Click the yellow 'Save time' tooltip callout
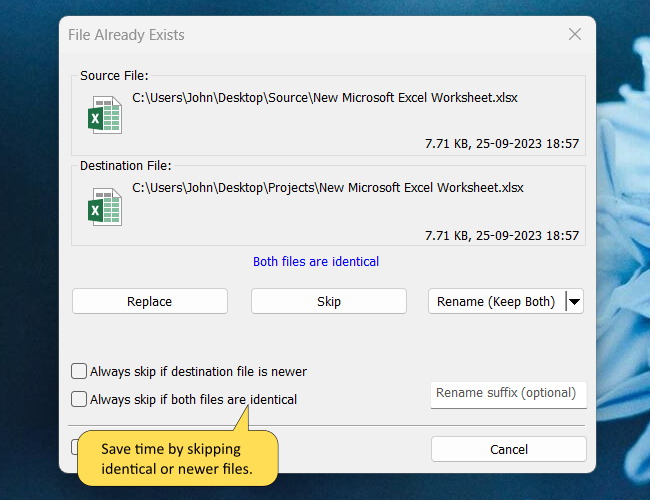 pyautogui.click(x=176, y=461)
